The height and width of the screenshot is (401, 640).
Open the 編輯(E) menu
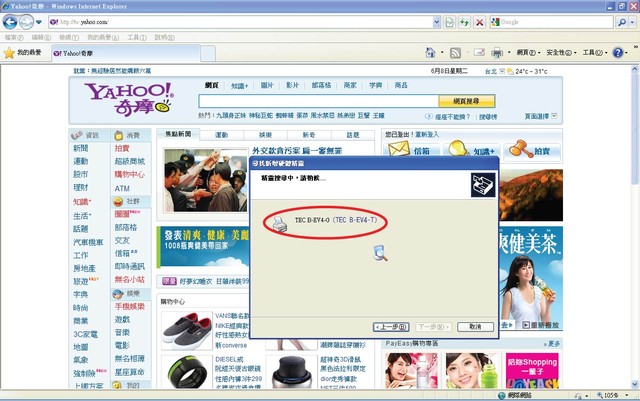pos(41,38)
